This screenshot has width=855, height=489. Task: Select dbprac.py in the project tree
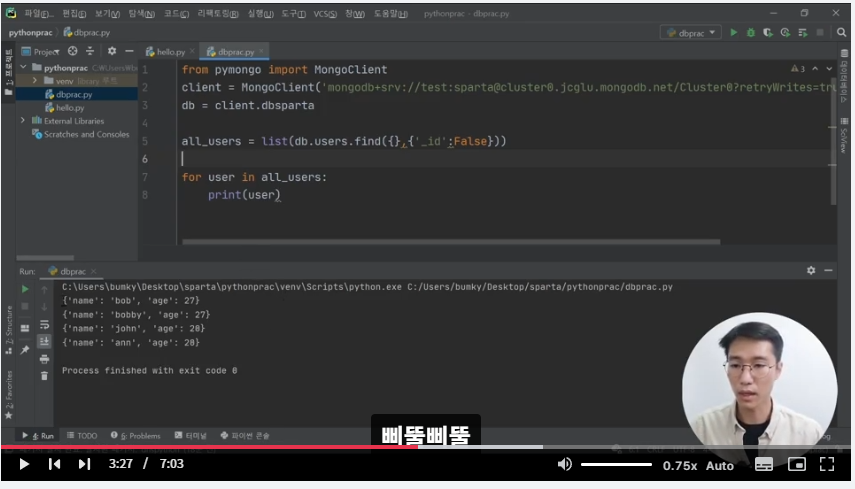coord(73,94)
